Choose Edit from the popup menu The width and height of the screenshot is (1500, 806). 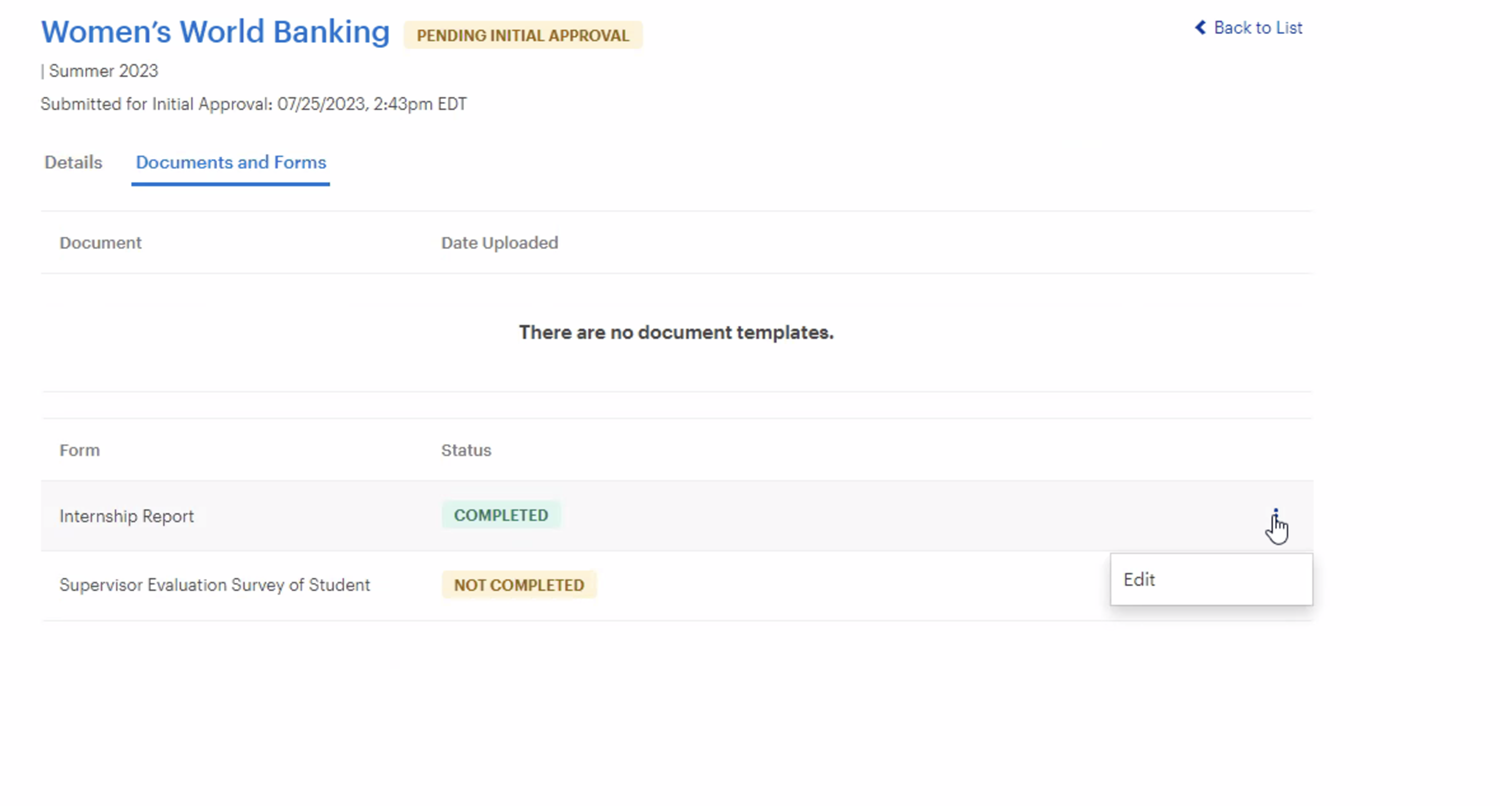coord(1211,580)
